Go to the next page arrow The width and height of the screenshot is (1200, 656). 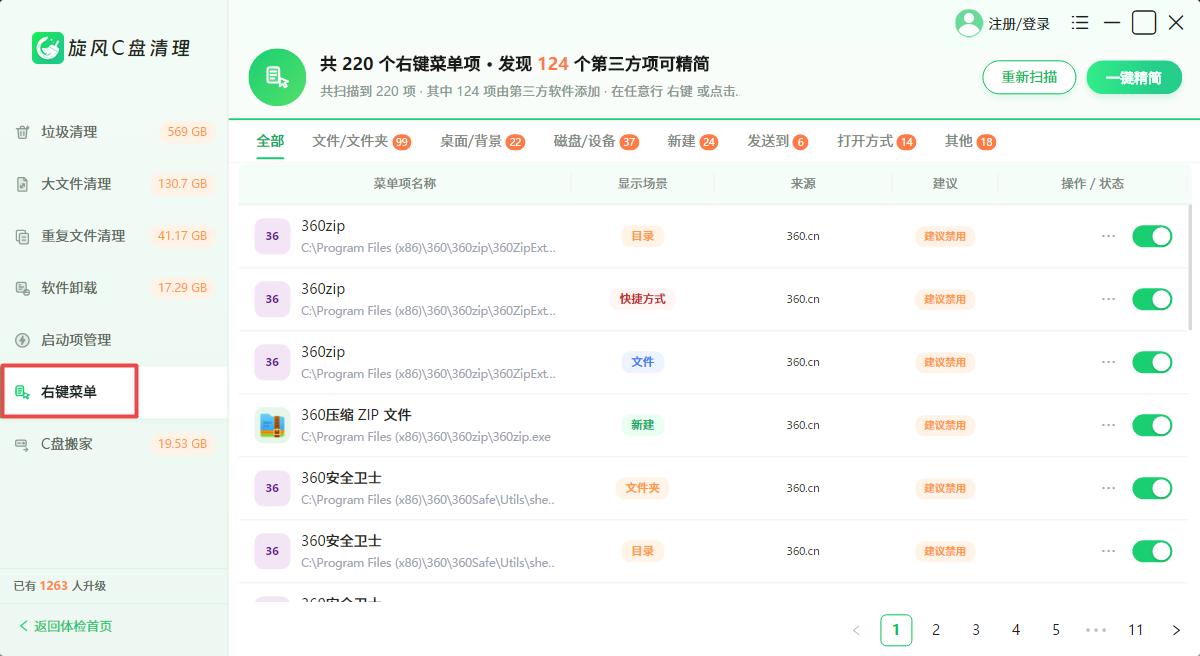coord(1176,630)
